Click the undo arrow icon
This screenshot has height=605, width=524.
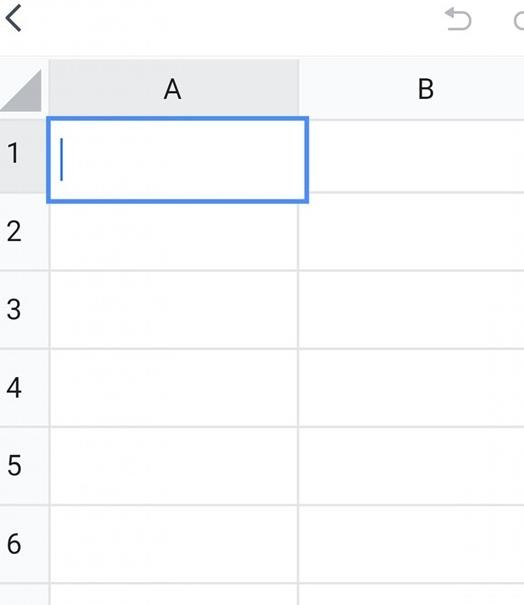(x=458, y=19)
